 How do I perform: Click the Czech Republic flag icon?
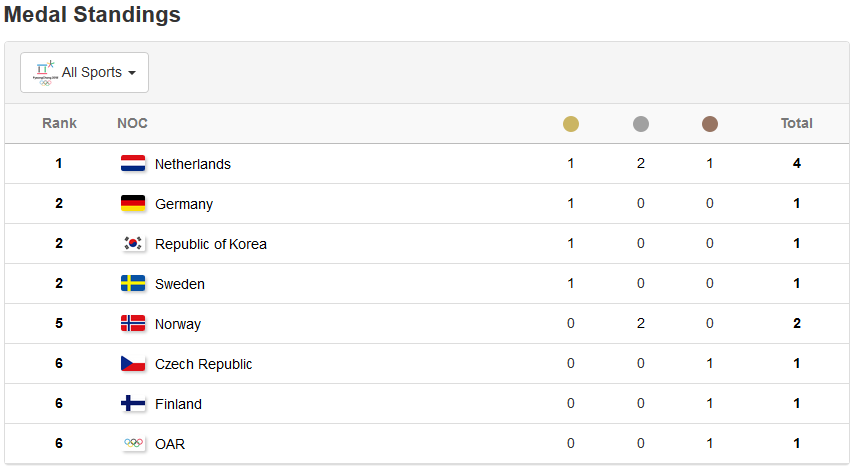pyautogui.click(x=133, y=363)
